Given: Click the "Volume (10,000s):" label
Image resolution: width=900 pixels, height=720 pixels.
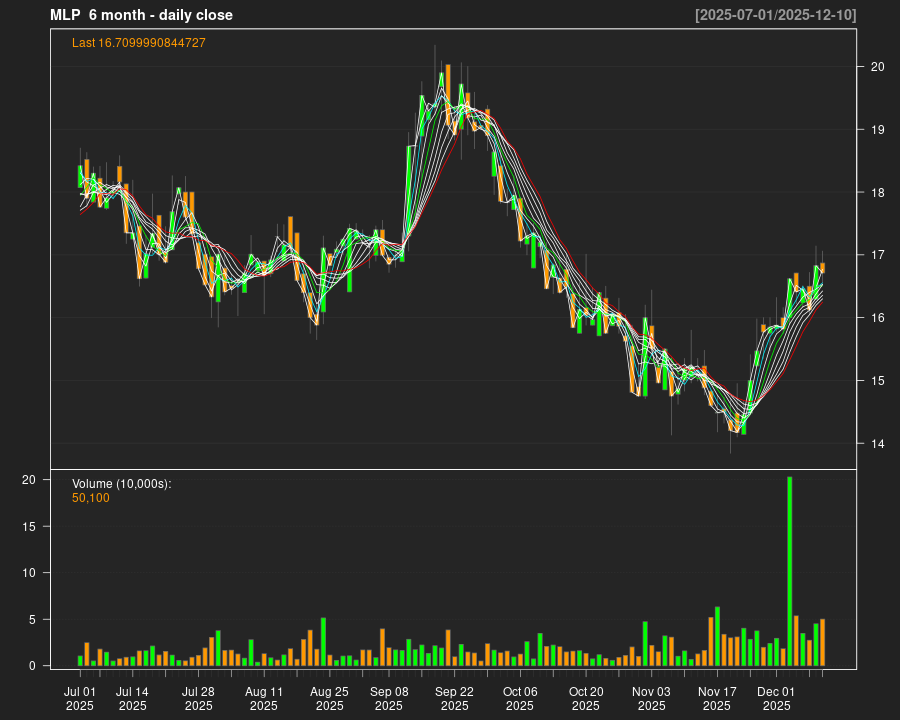Looking at the screenshot, I should point(122,484).
